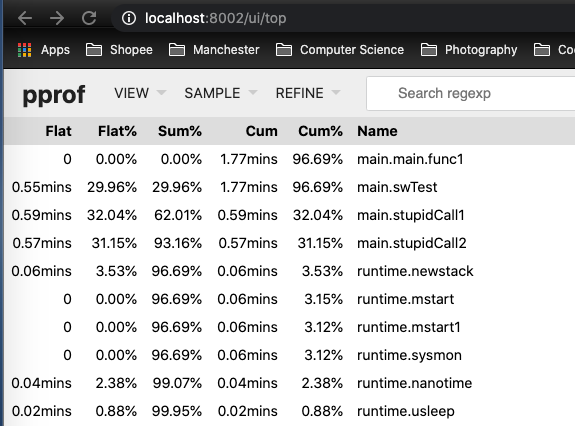
Task: Sort table by Flat column header
Action: 58,131
